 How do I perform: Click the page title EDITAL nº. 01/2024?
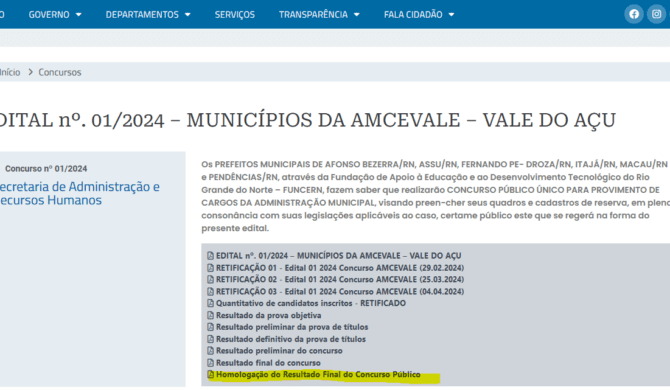(x=307, y=120)
